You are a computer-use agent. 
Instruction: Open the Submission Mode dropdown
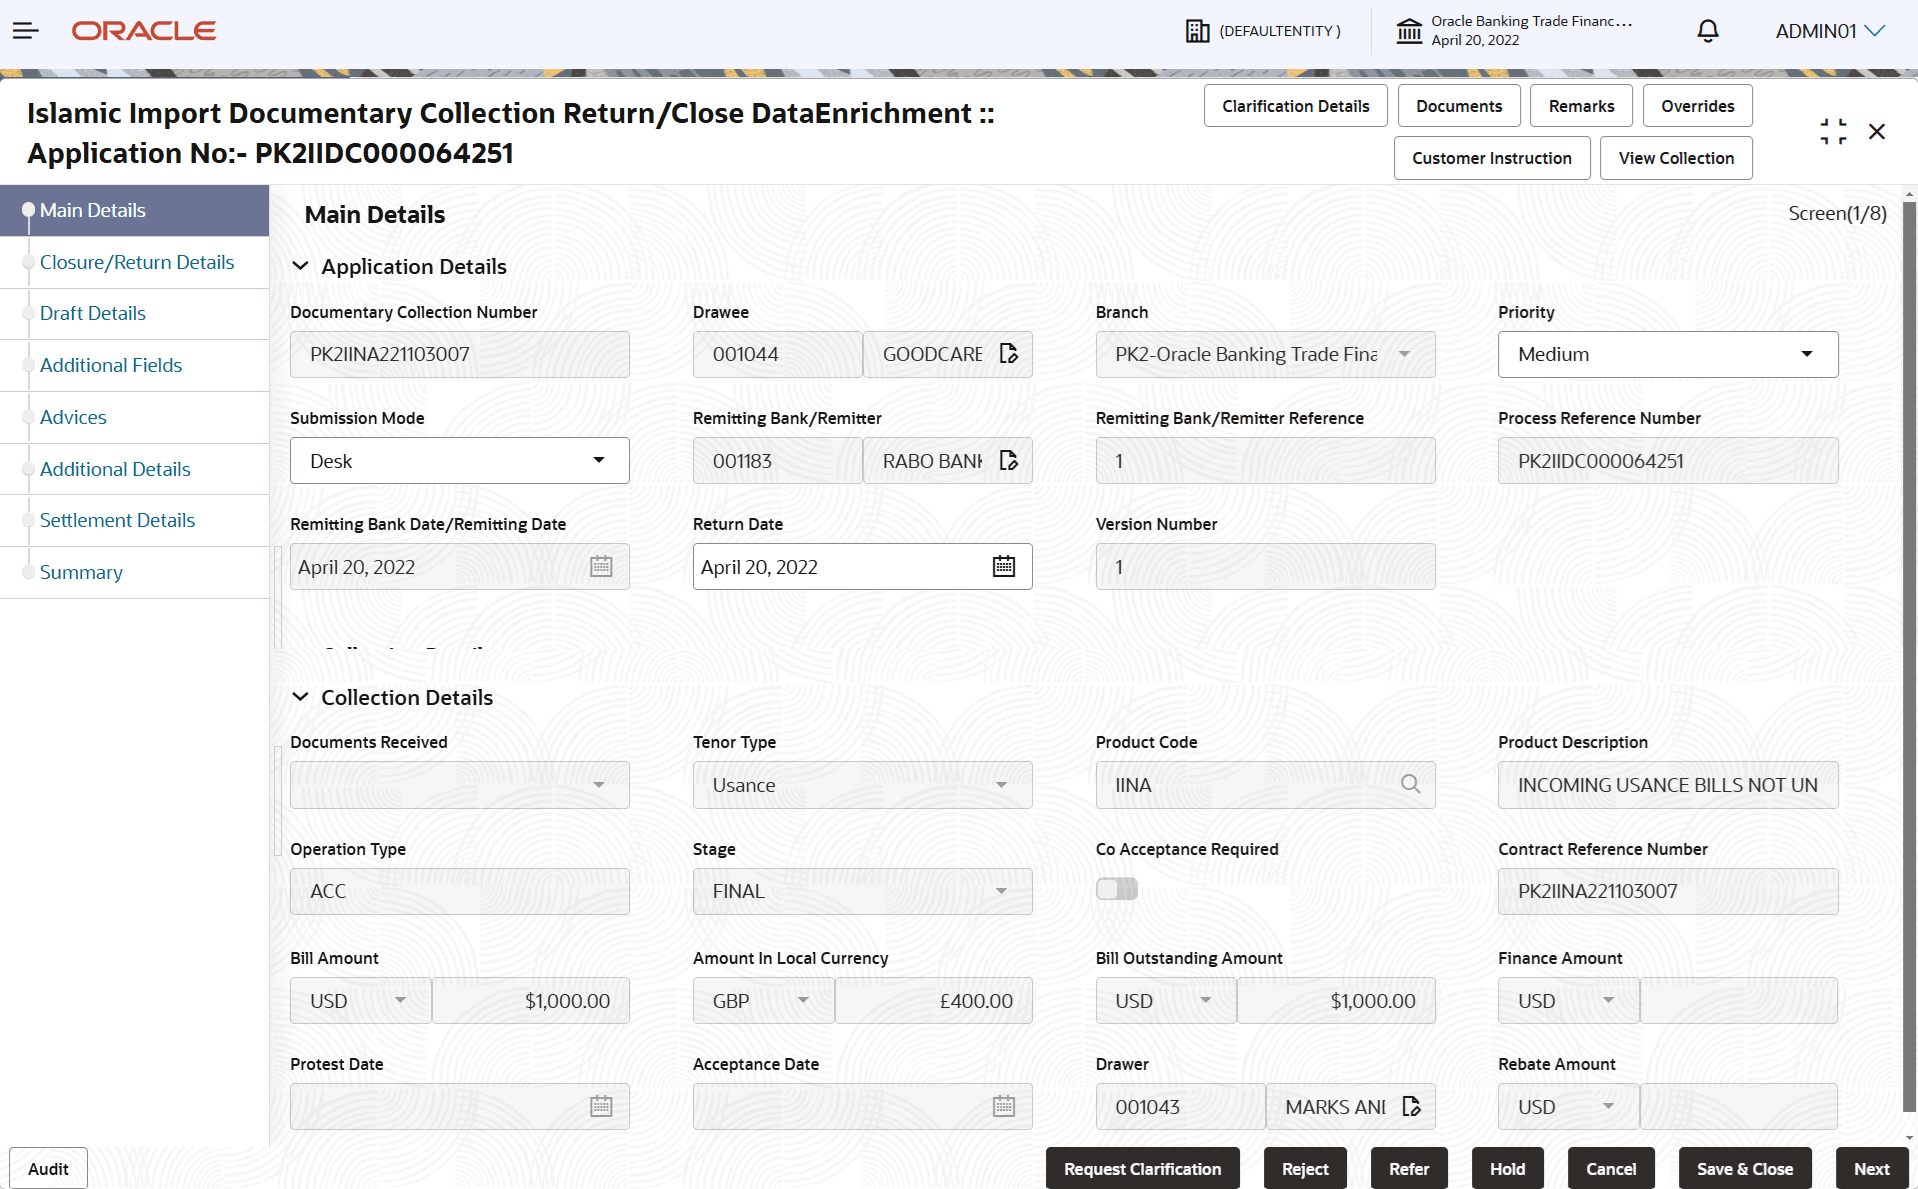pyautogui.click(x=460, y=461)
